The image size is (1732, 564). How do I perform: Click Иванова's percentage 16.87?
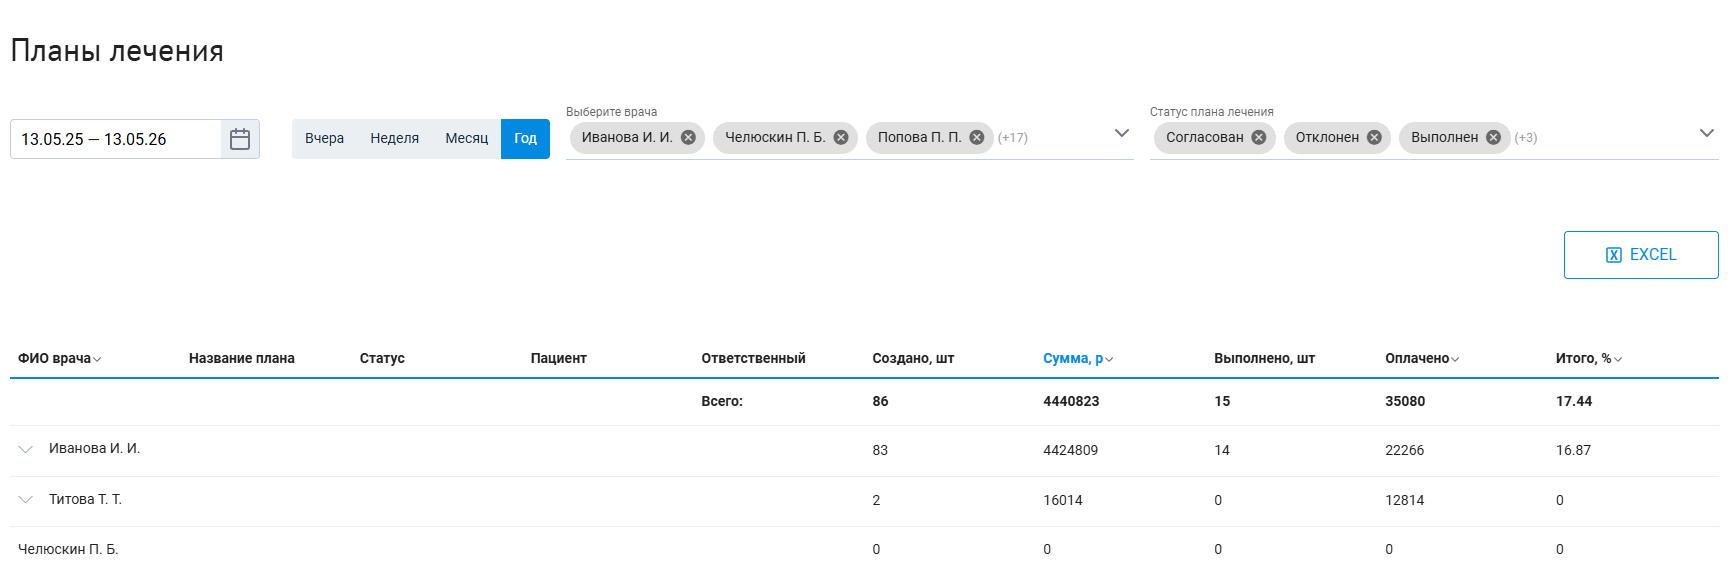point(1573,450)
